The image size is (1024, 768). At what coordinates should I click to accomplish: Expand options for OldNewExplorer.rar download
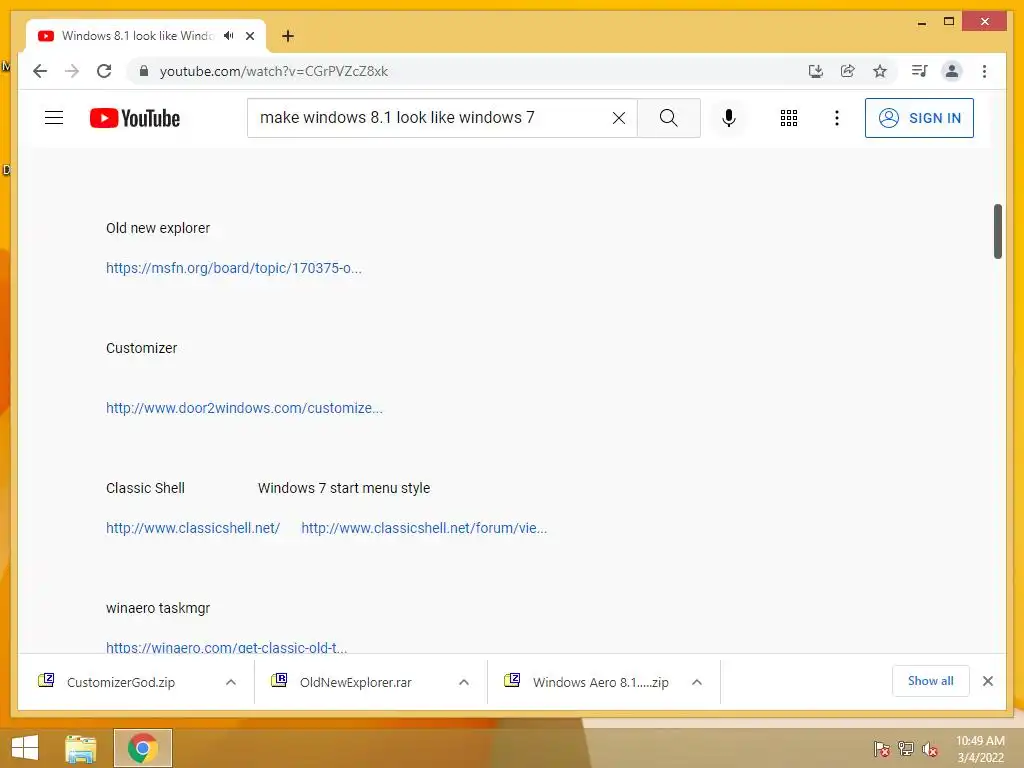click(x=464, y=682)
